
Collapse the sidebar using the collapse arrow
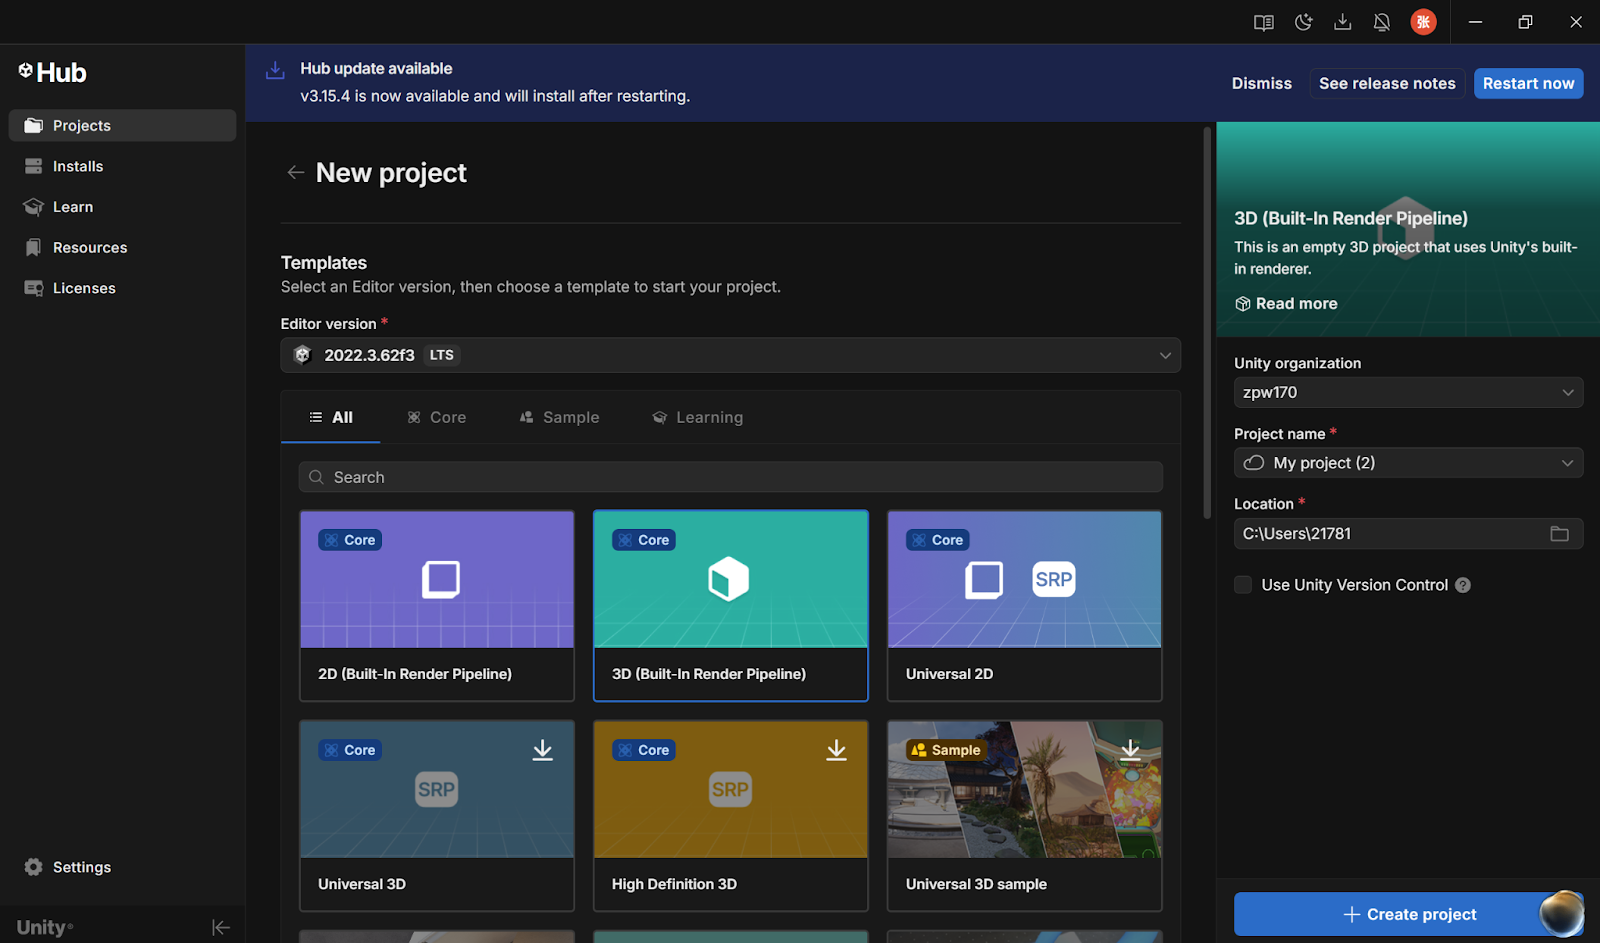point(221,928)
